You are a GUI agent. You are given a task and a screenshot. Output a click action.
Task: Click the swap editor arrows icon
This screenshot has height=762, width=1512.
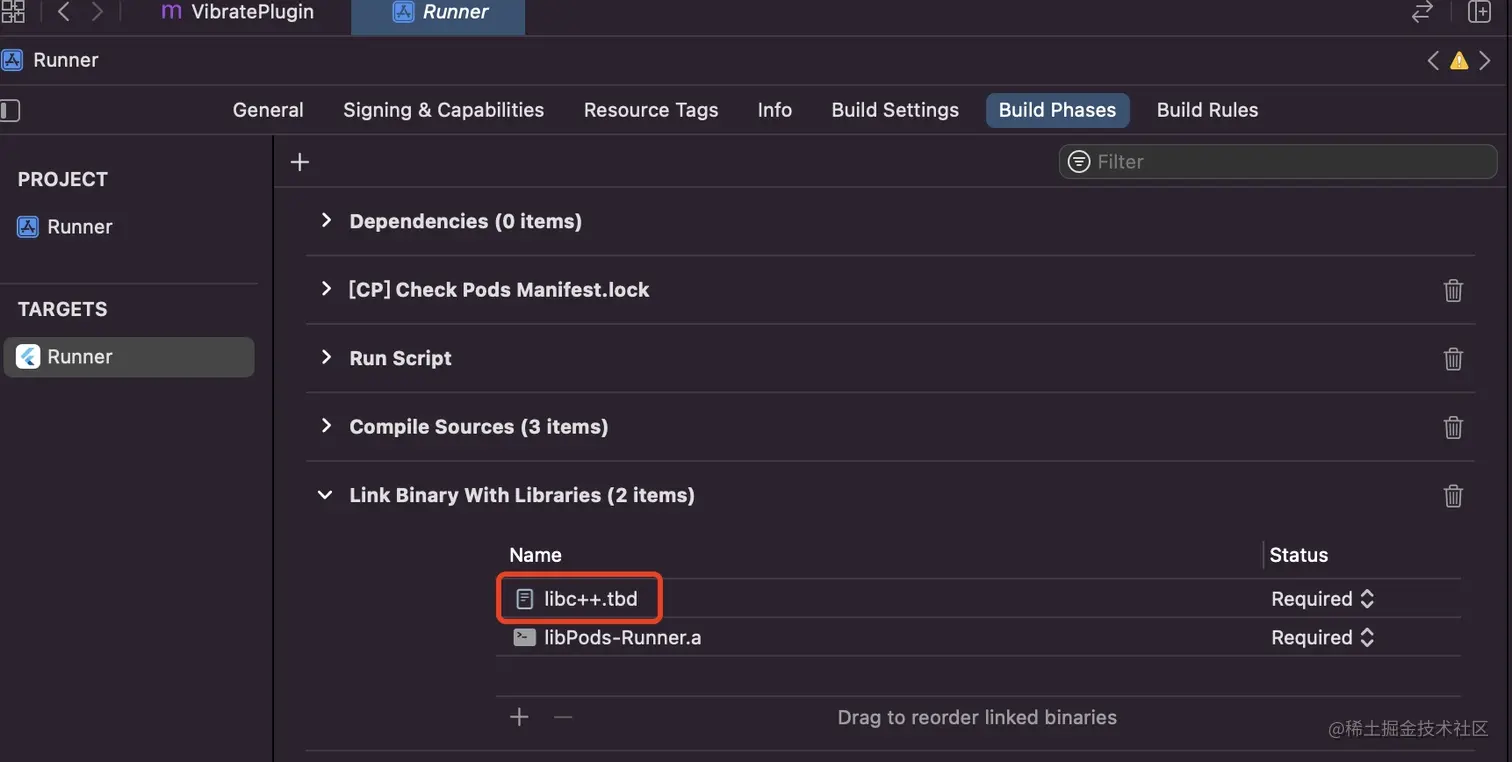(x=1421, y=12)
